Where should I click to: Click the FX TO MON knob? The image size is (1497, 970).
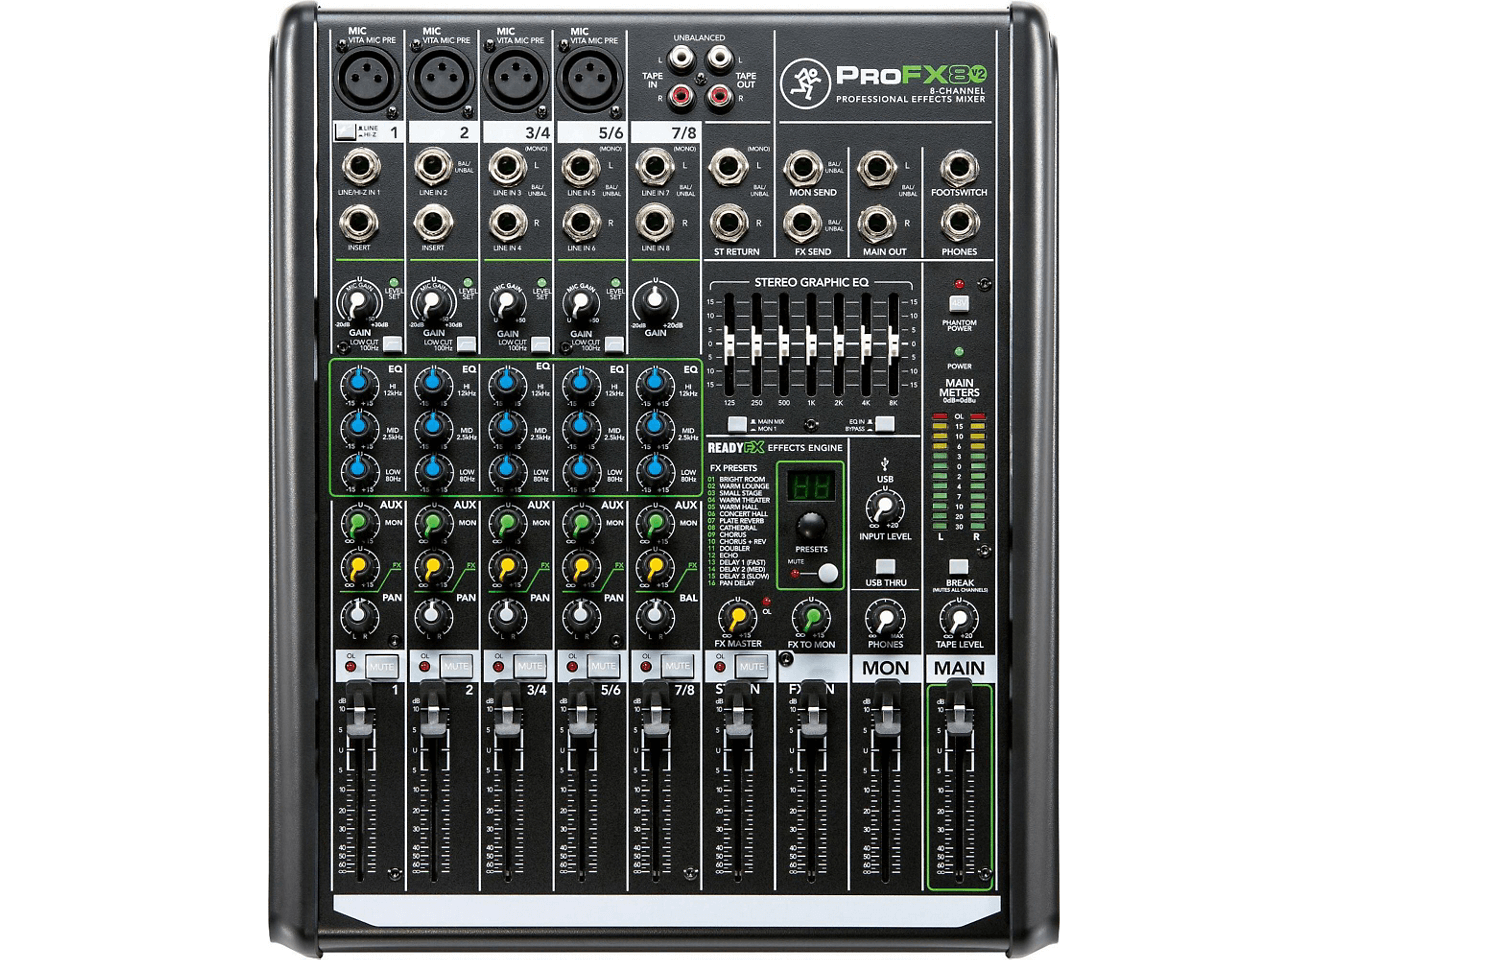coord(811,617)
